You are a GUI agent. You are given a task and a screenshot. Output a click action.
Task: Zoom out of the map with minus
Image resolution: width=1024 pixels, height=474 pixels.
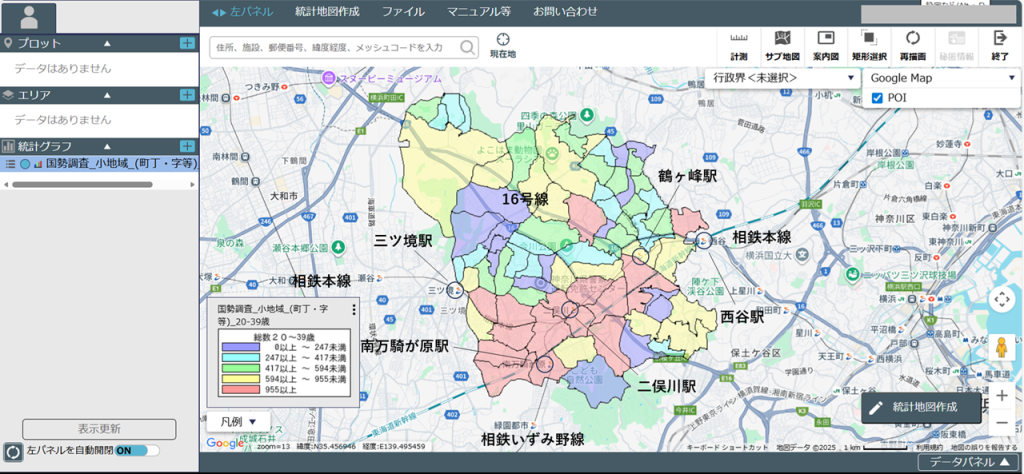1002,422
